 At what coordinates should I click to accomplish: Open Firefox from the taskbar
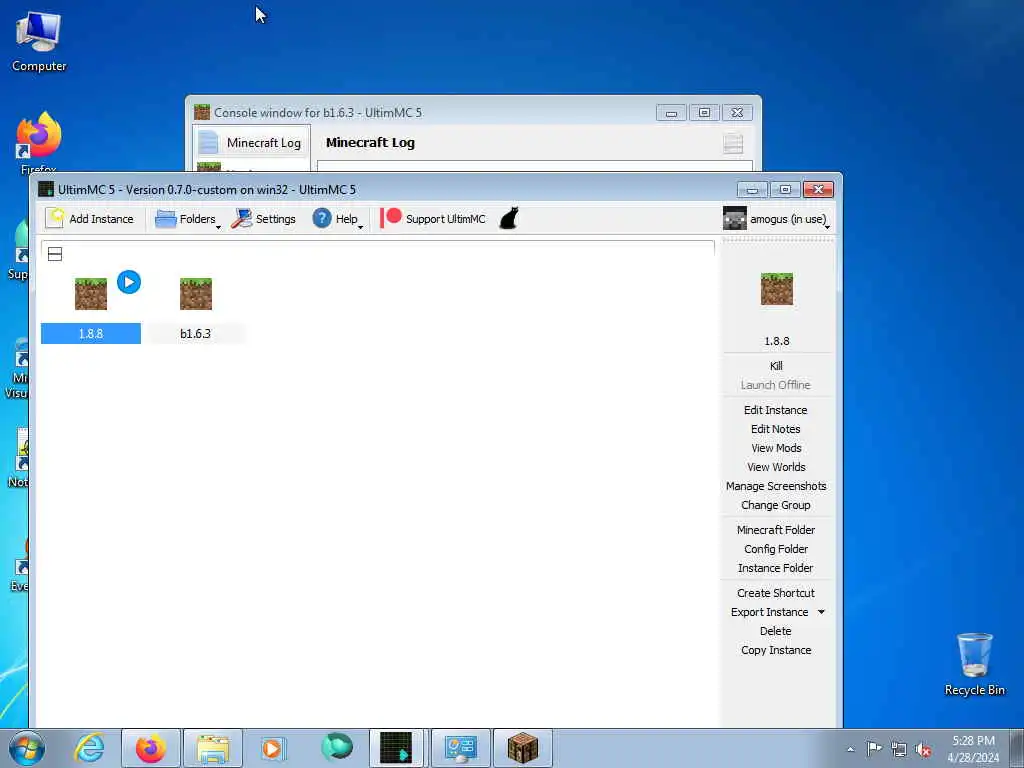click(151, 748)
